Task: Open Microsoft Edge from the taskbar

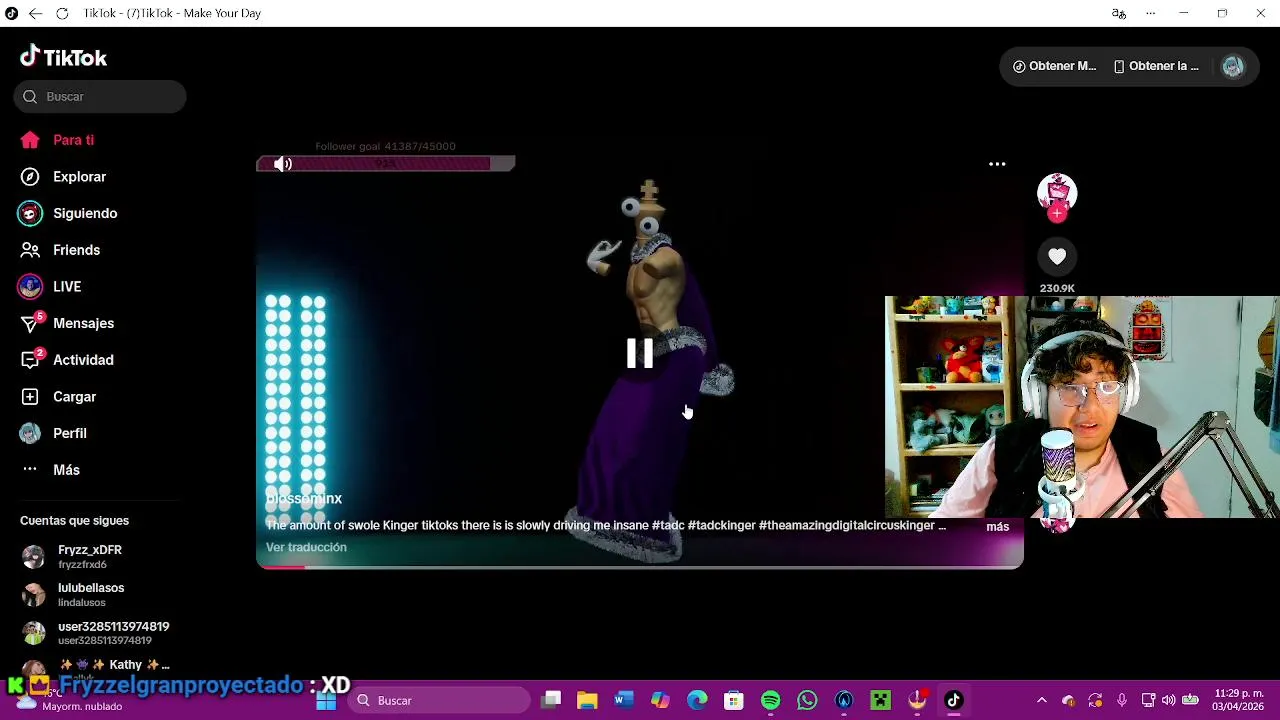Action: click(x=697, y=701)
